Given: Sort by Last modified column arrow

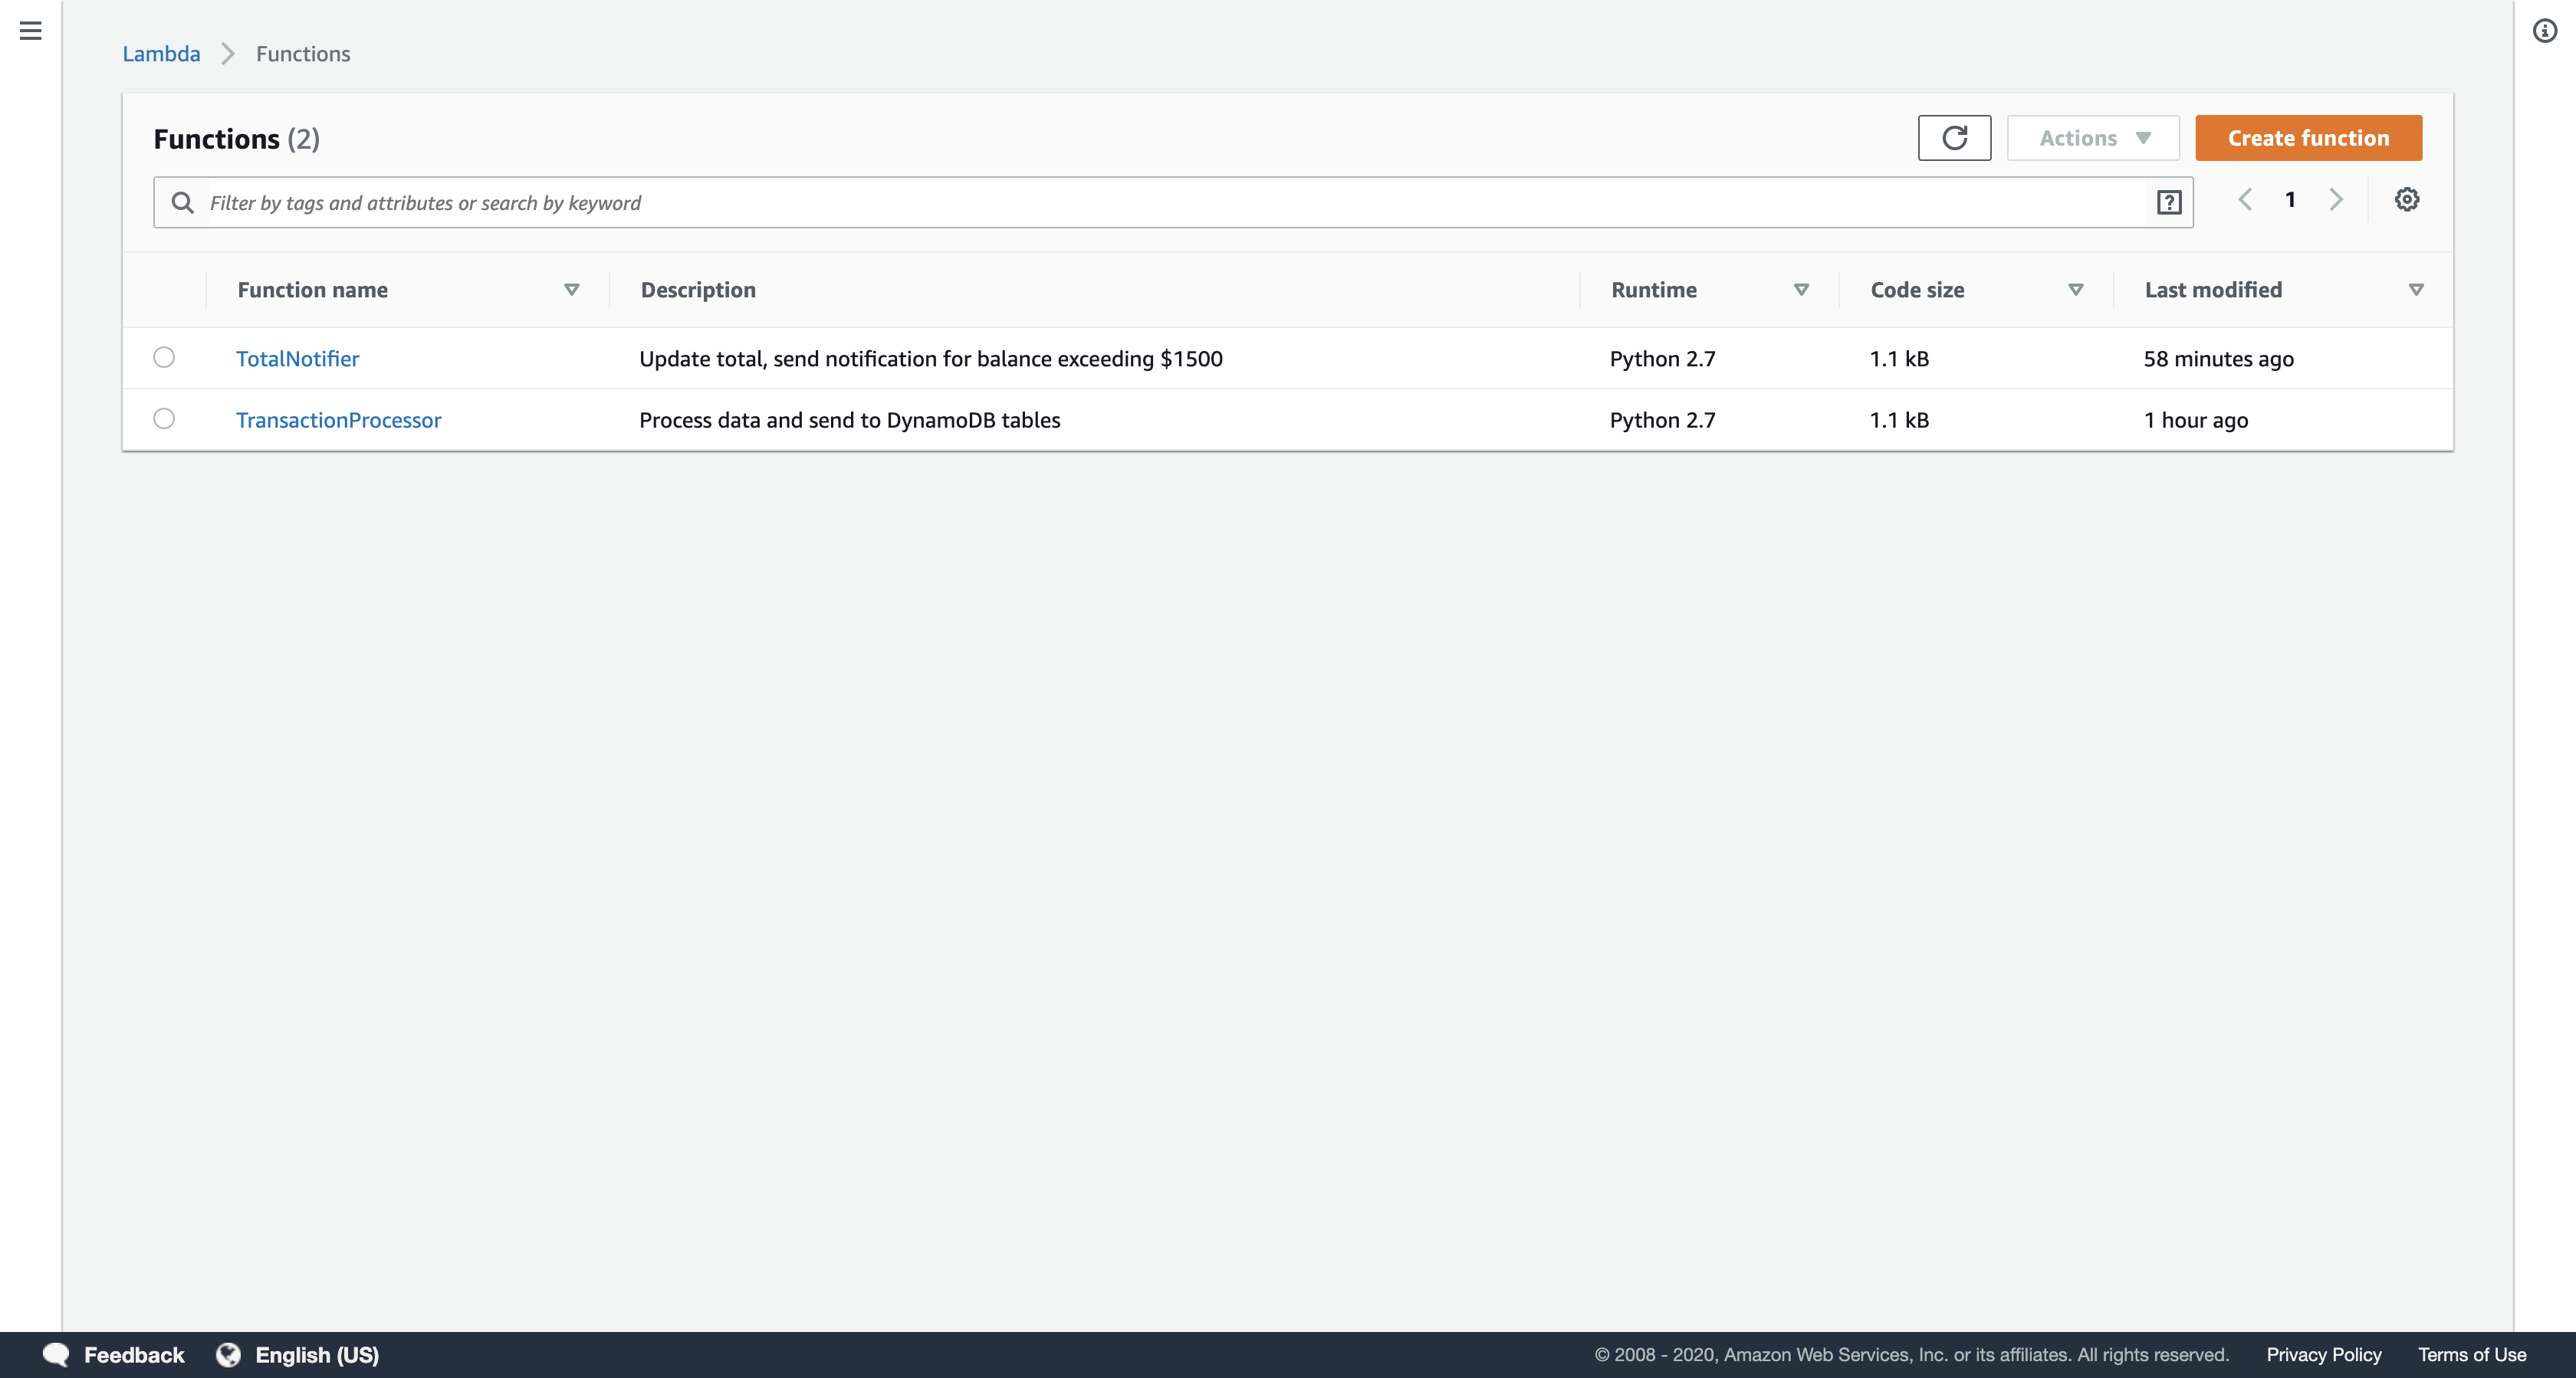Looking at the screenshot, I should point(2416,290).
